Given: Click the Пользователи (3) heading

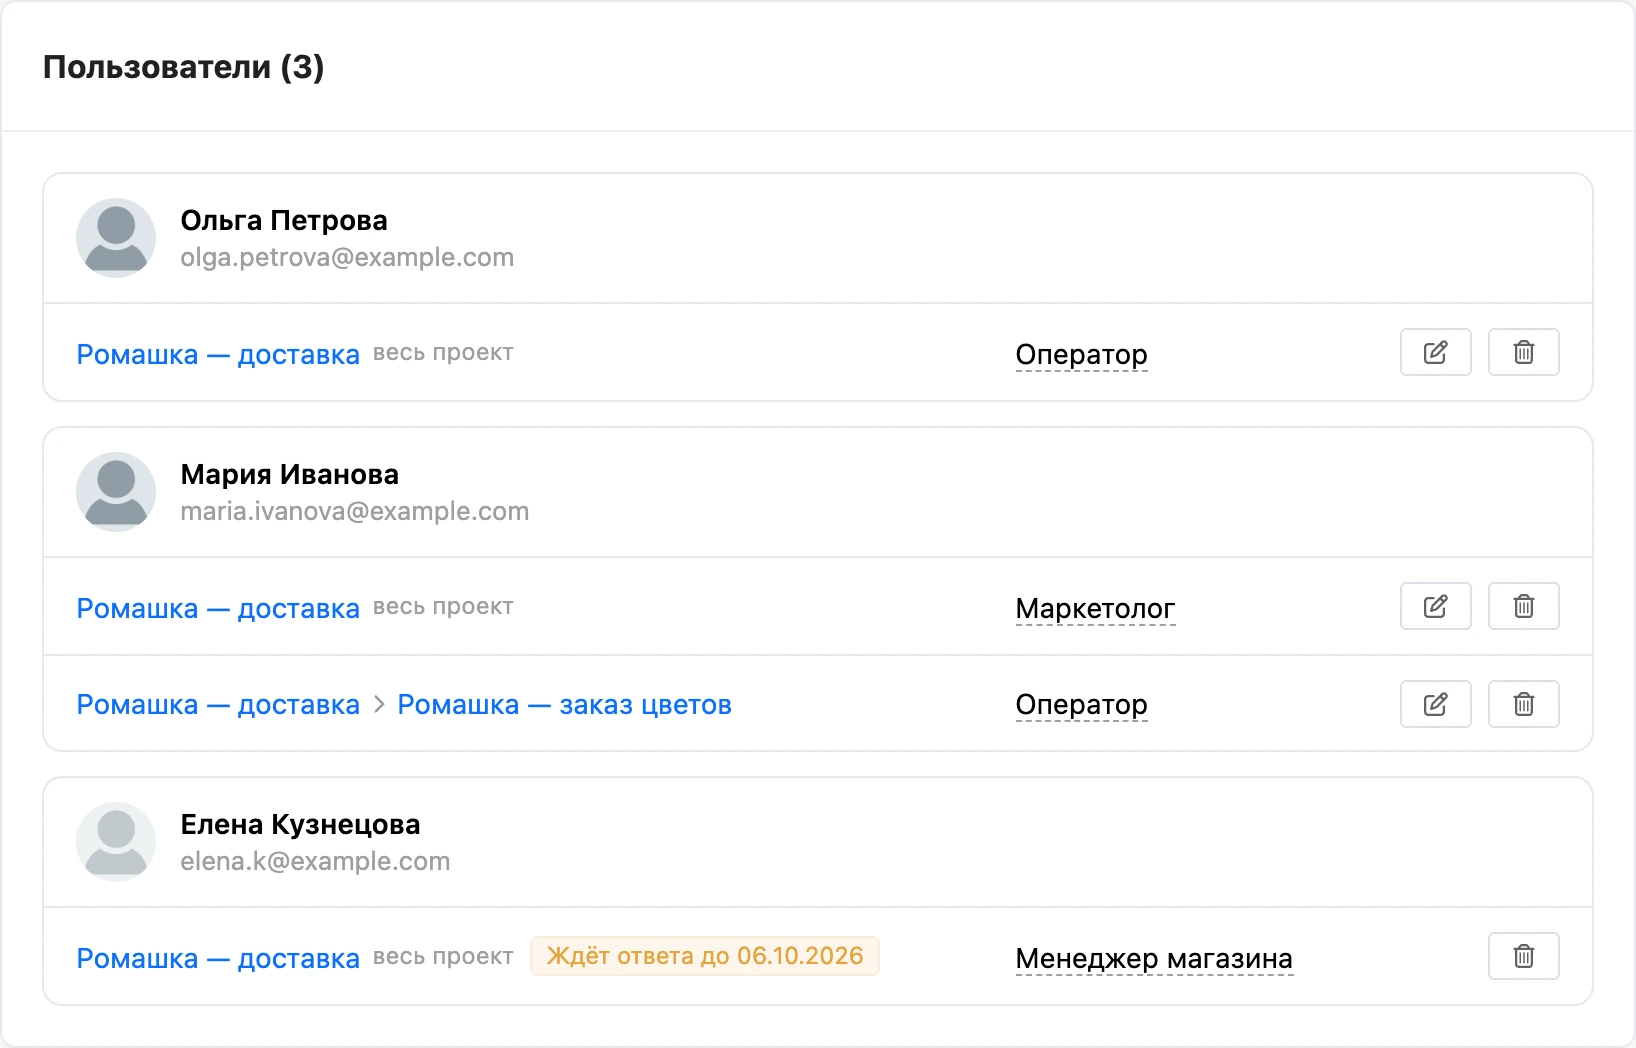Looking at the screenshot, I should point(184,67).
